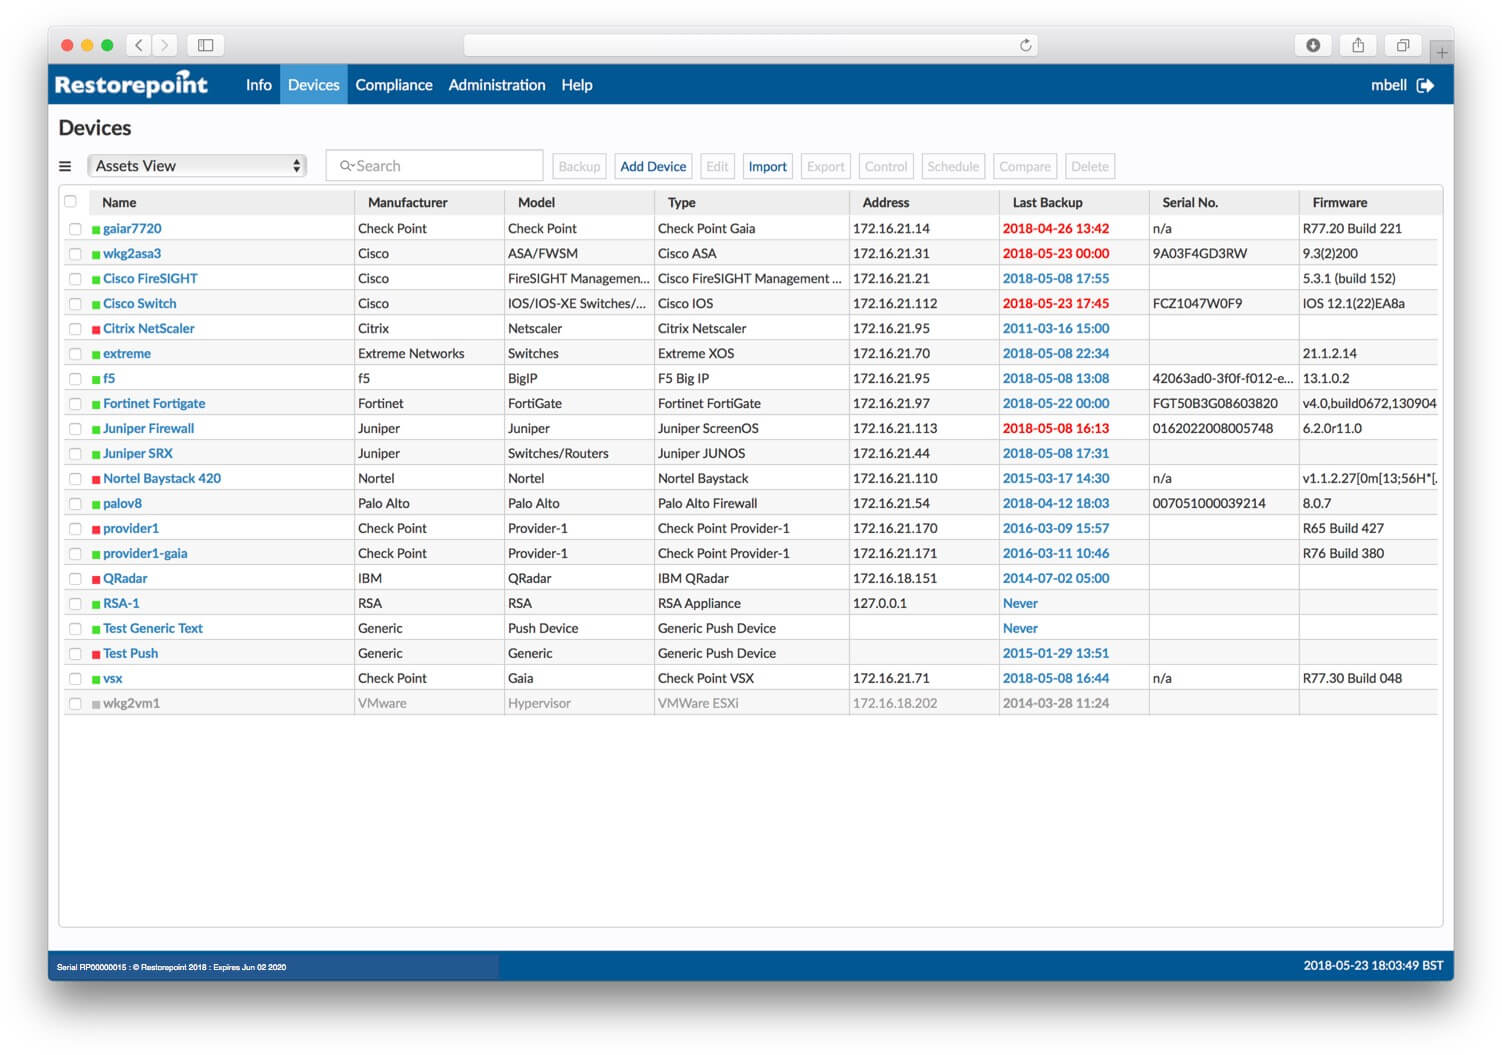1502x1055 pixels.
Task: Click the browser share icon
Action: pyautogui.click(x=1357, y=45)
